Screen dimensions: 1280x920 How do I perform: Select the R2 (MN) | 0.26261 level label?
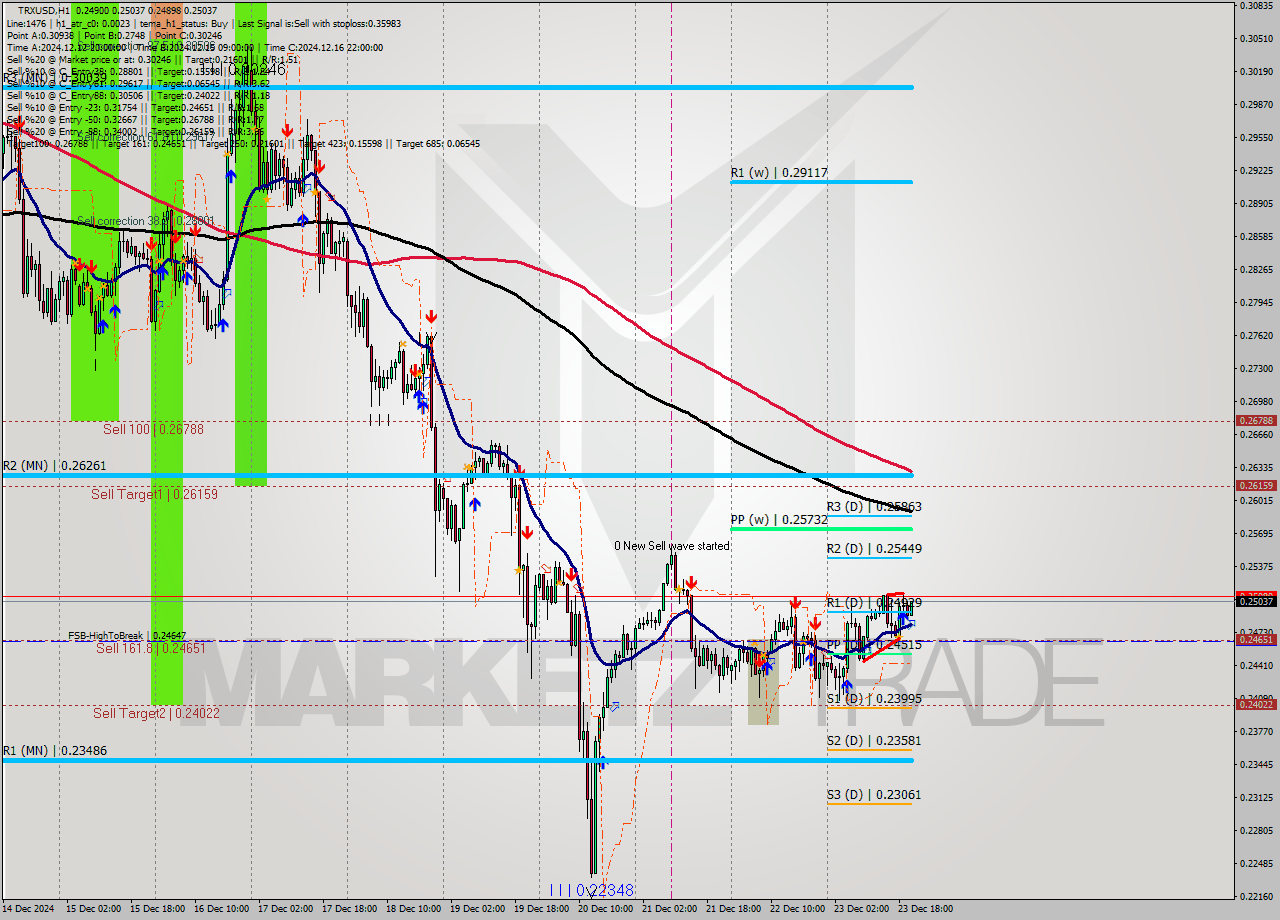pyautogui.click(x=54, y=466)
